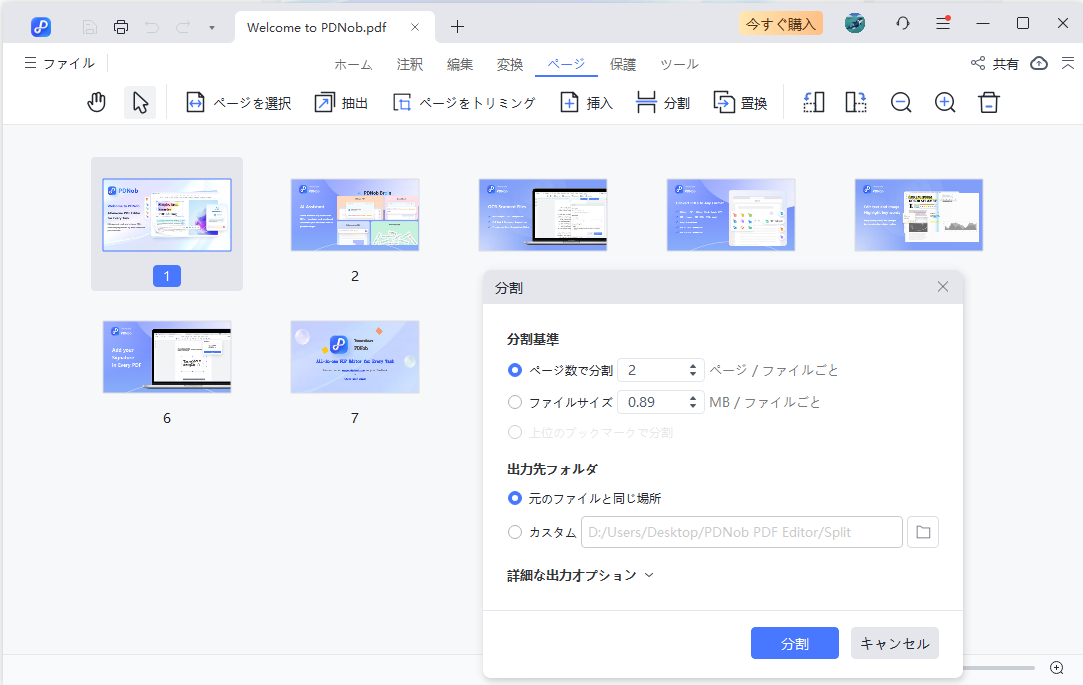Zoom in thumbnails with plus magnifier
Screen dimensions: 1083x685
(x=945, y=103)
